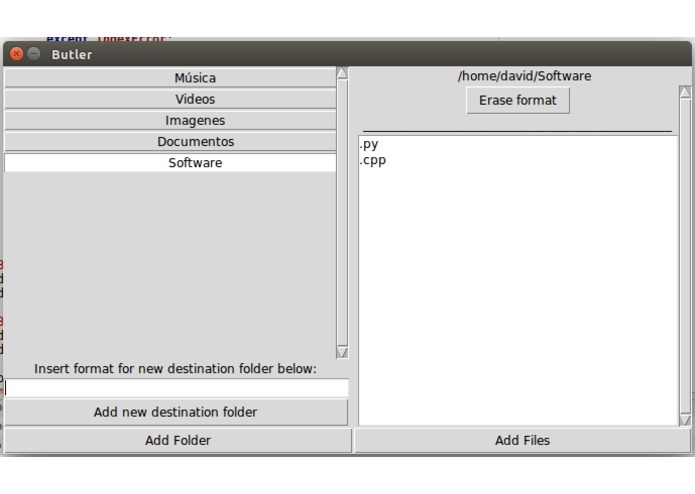Select the .py format entry
The height and width of the screenshot is (494, 695).
(x=369, y=144)
